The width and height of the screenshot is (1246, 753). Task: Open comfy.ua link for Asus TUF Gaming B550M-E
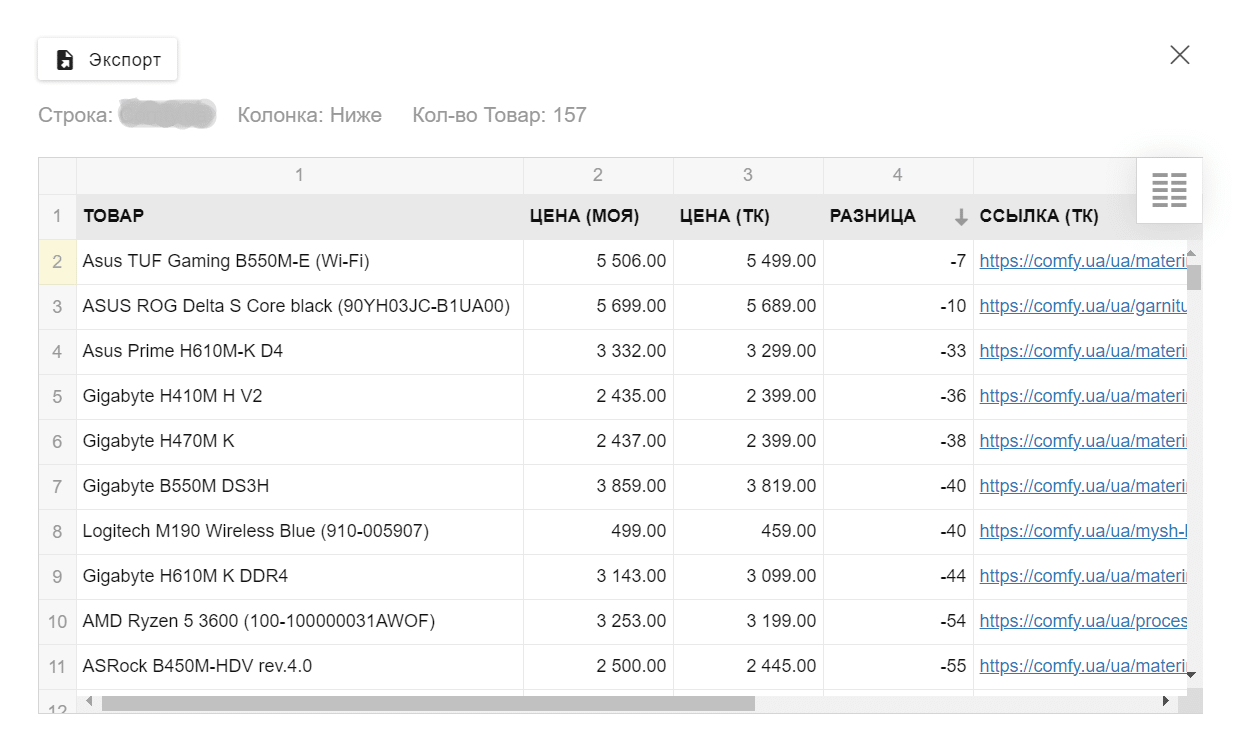tap(1083, 262)
